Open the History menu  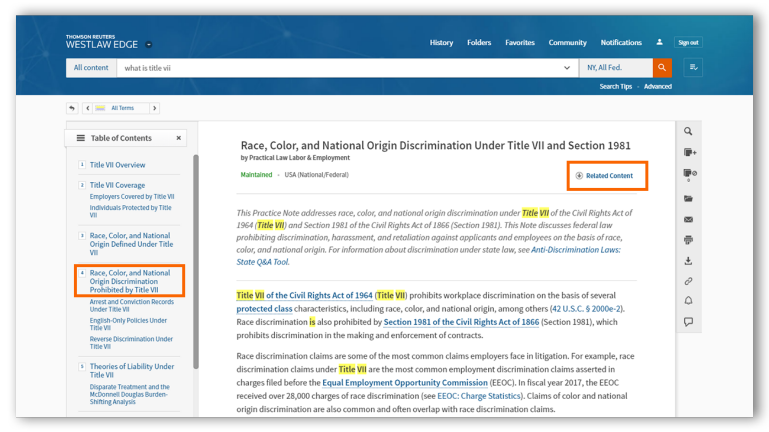(x=441, y=43)
